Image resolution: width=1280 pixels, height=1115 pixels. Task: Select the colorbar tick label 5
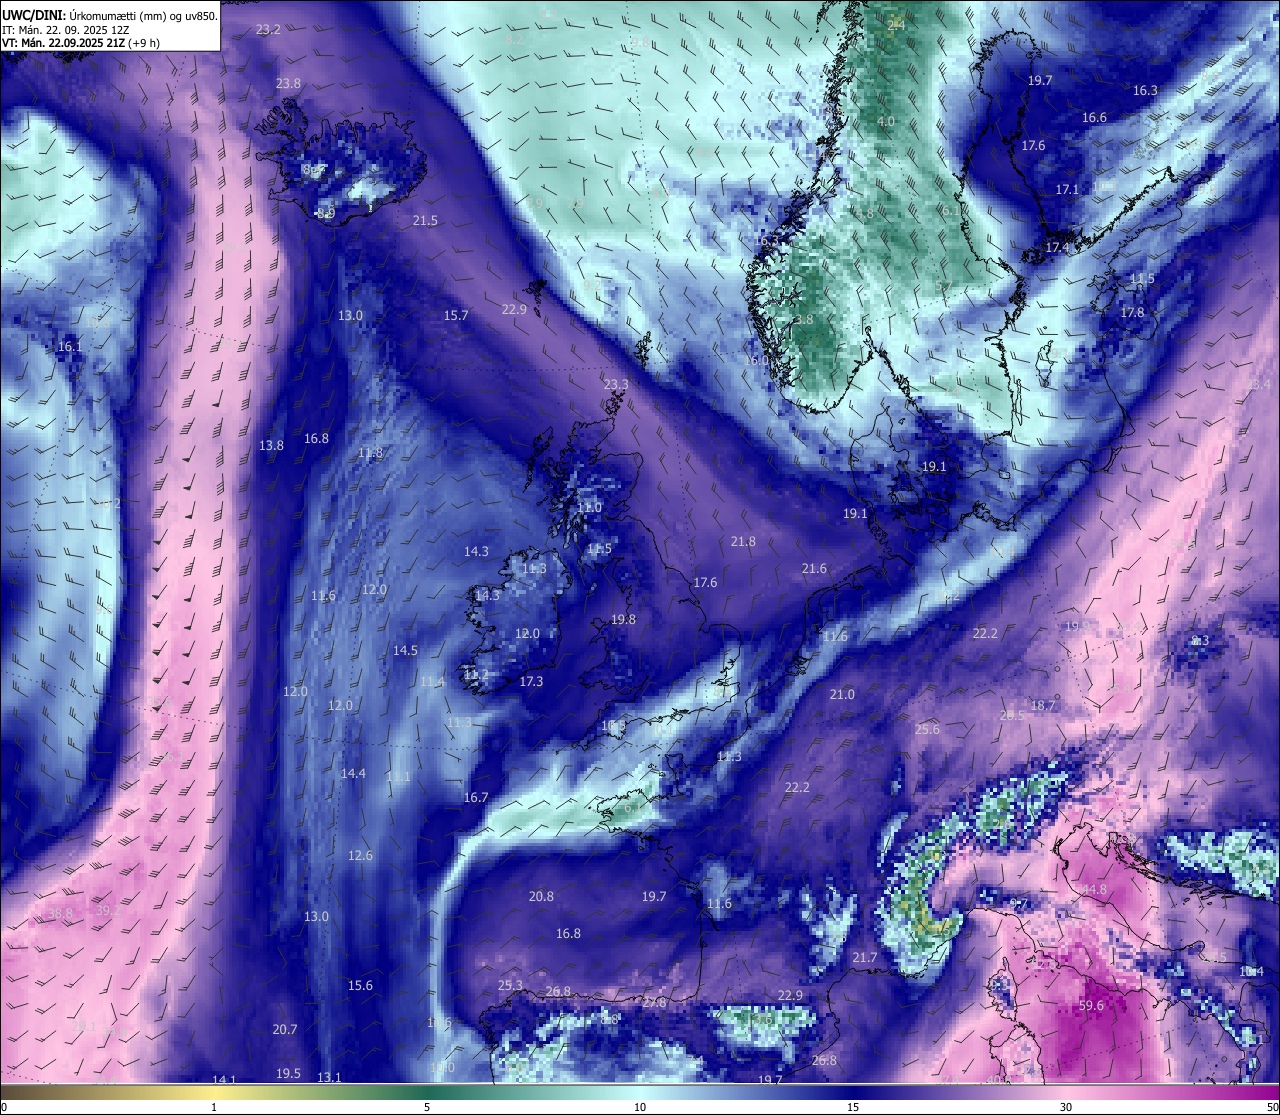(x=427, y=1107)
